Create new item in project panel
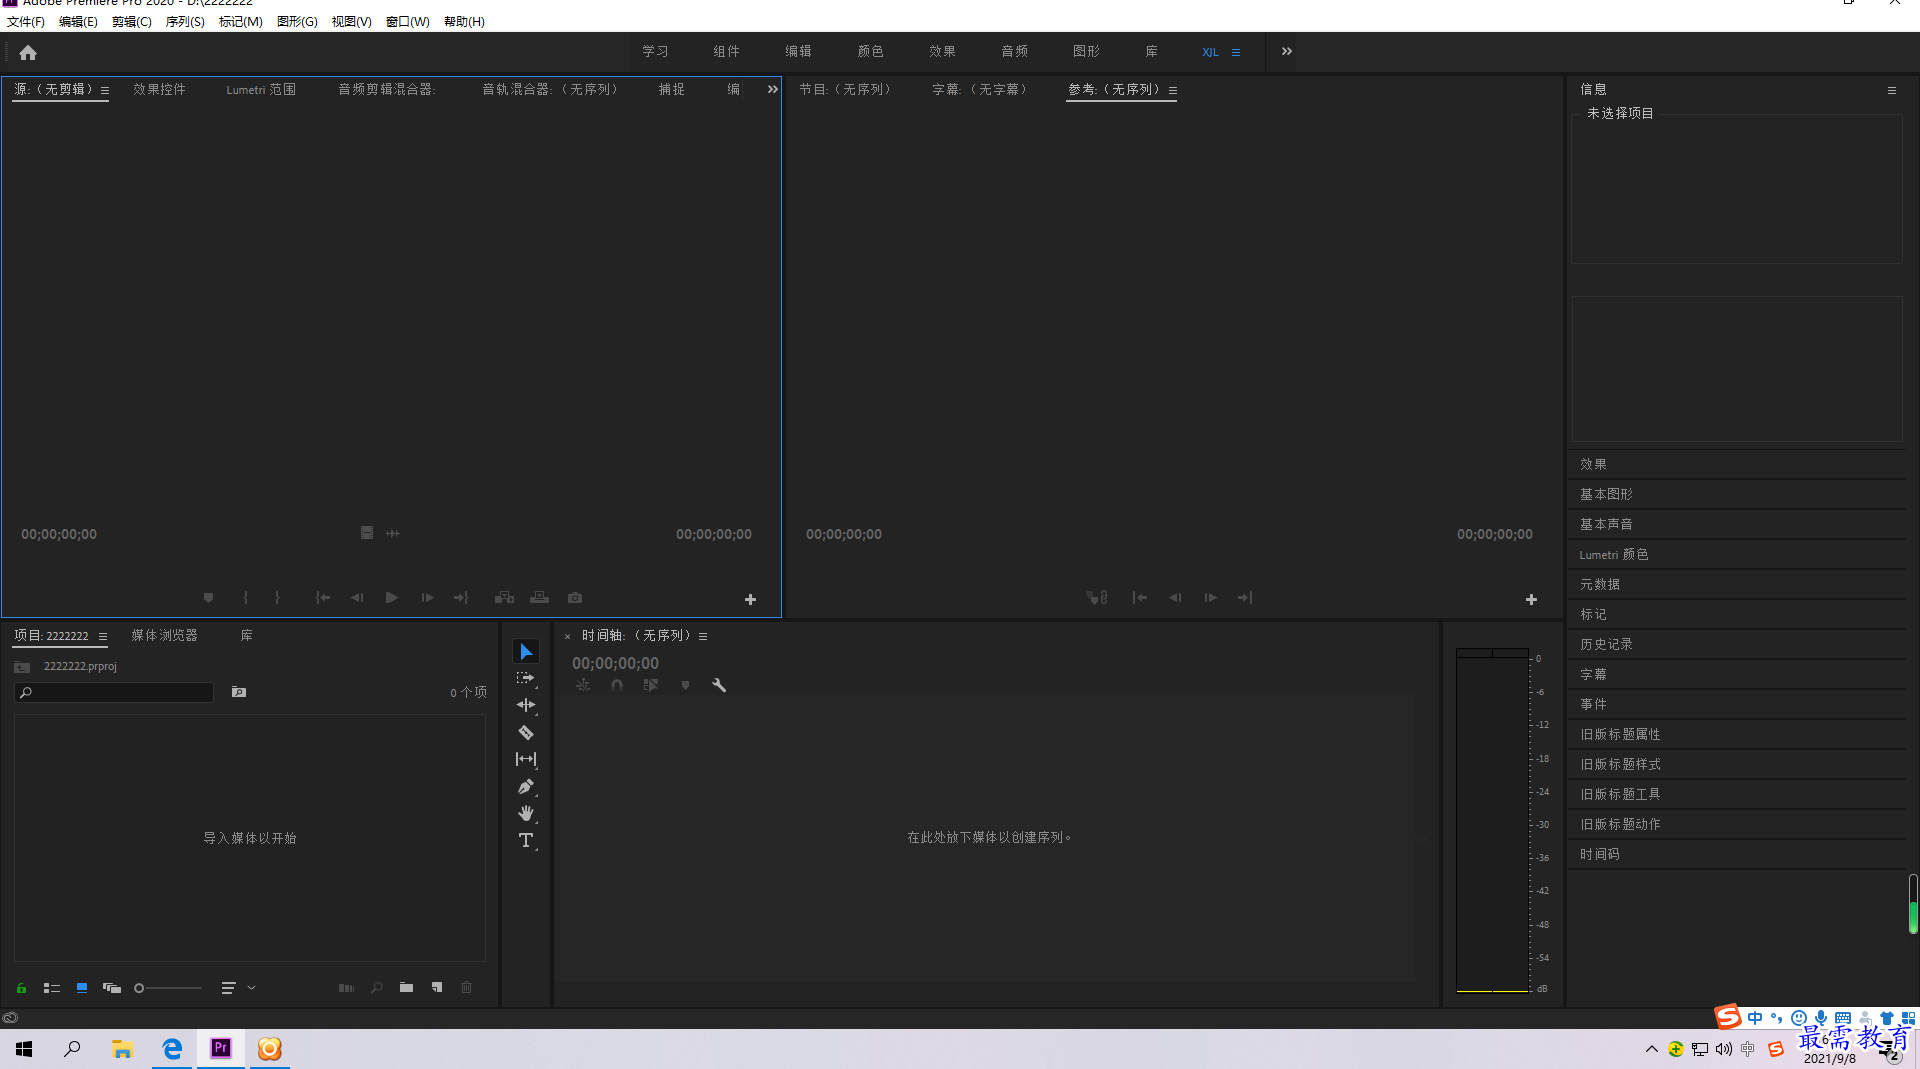Image resolution: width=1920 pixels, height=1069 pixels. [x=437, y=988]
